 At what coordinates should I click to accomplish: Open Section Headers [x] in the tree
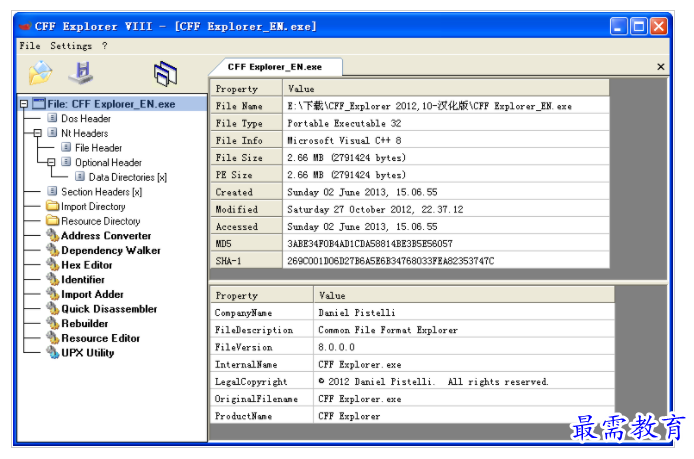(x=102, y=192)
